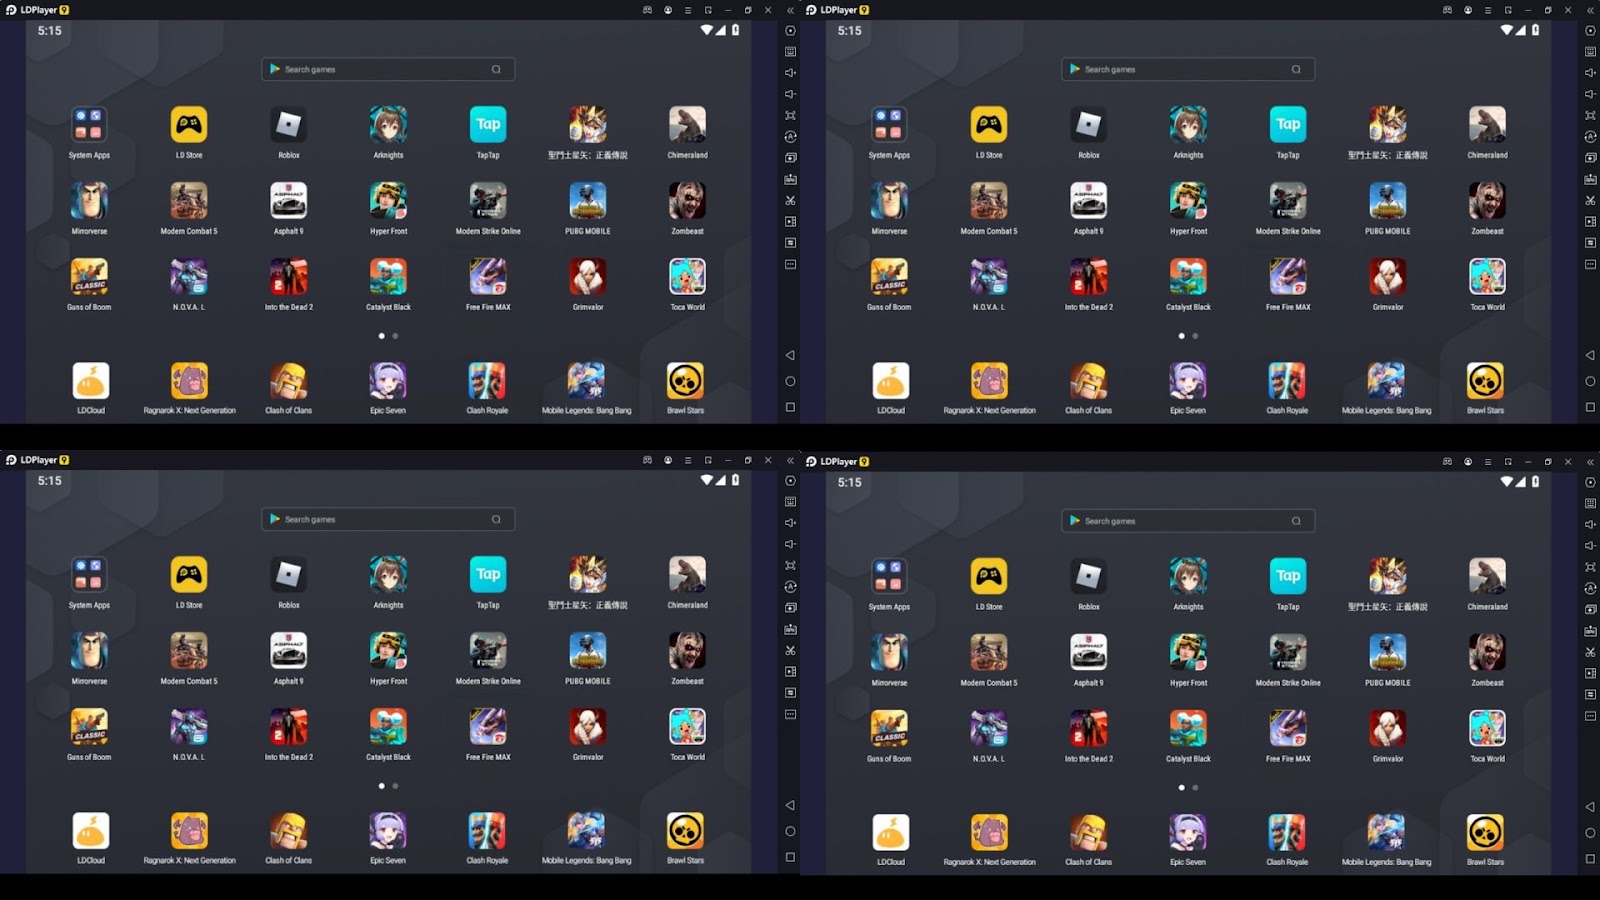Viewport: 1600px width, 900px height.
Task: Open Modern Strike Online in top-right window
Action: click(x=1288, y=201)
